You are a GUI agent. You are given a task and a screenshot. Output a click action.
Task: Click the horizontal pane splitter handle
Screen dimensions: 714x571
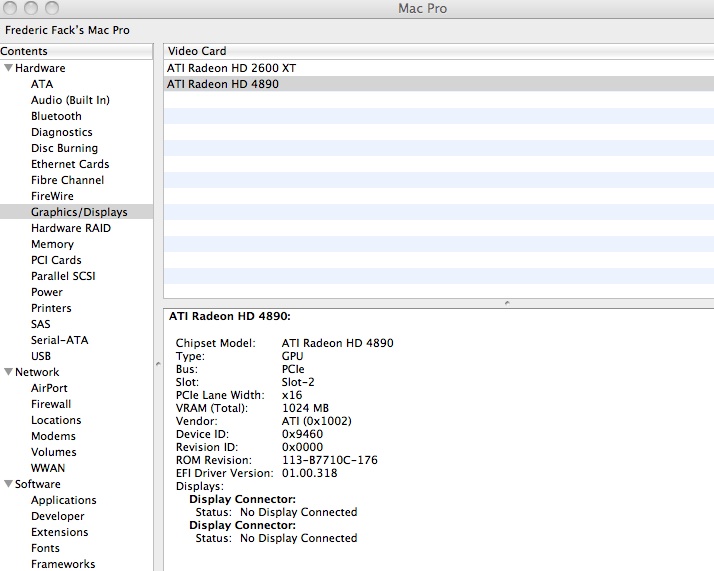click(x=507, y=303)
